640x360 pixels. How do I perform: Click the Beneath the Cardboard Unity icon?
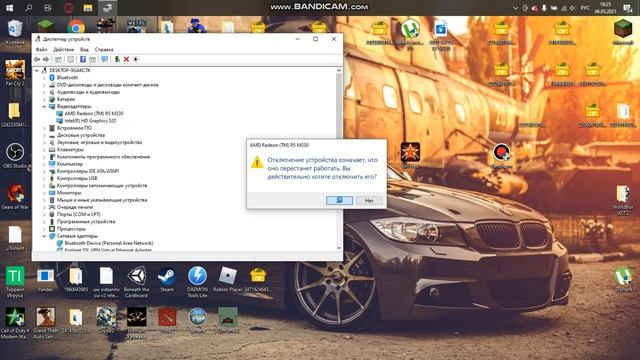coord(136,282)
